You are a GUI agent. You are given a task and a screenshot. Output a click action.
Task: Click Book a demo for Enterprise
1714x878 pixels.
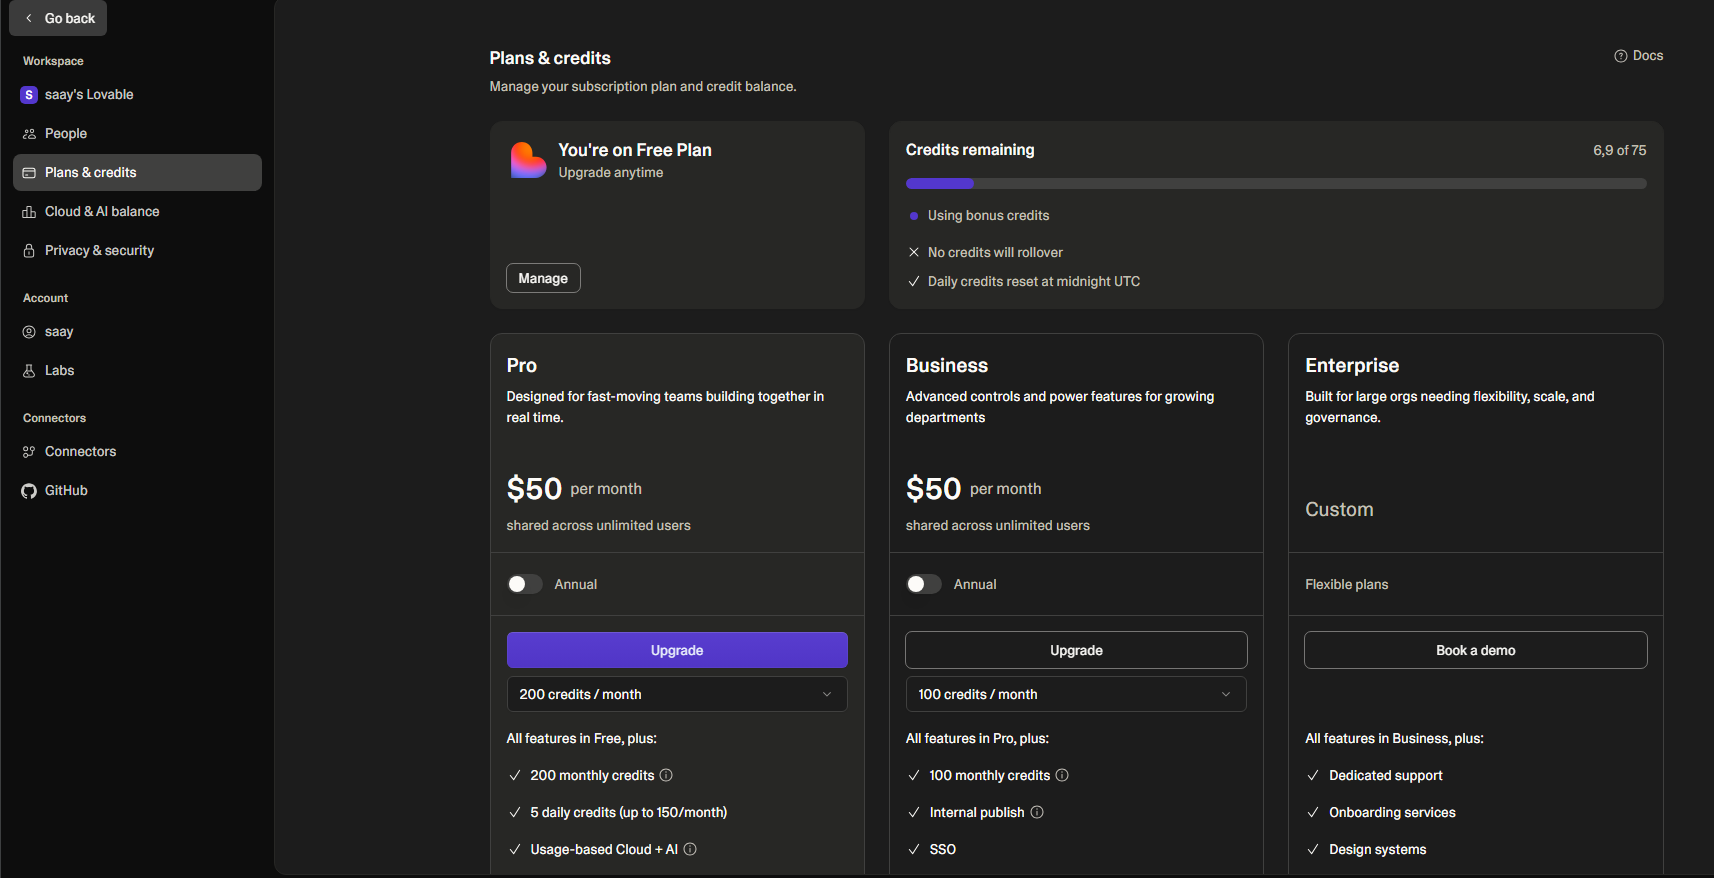[1475, 650]
